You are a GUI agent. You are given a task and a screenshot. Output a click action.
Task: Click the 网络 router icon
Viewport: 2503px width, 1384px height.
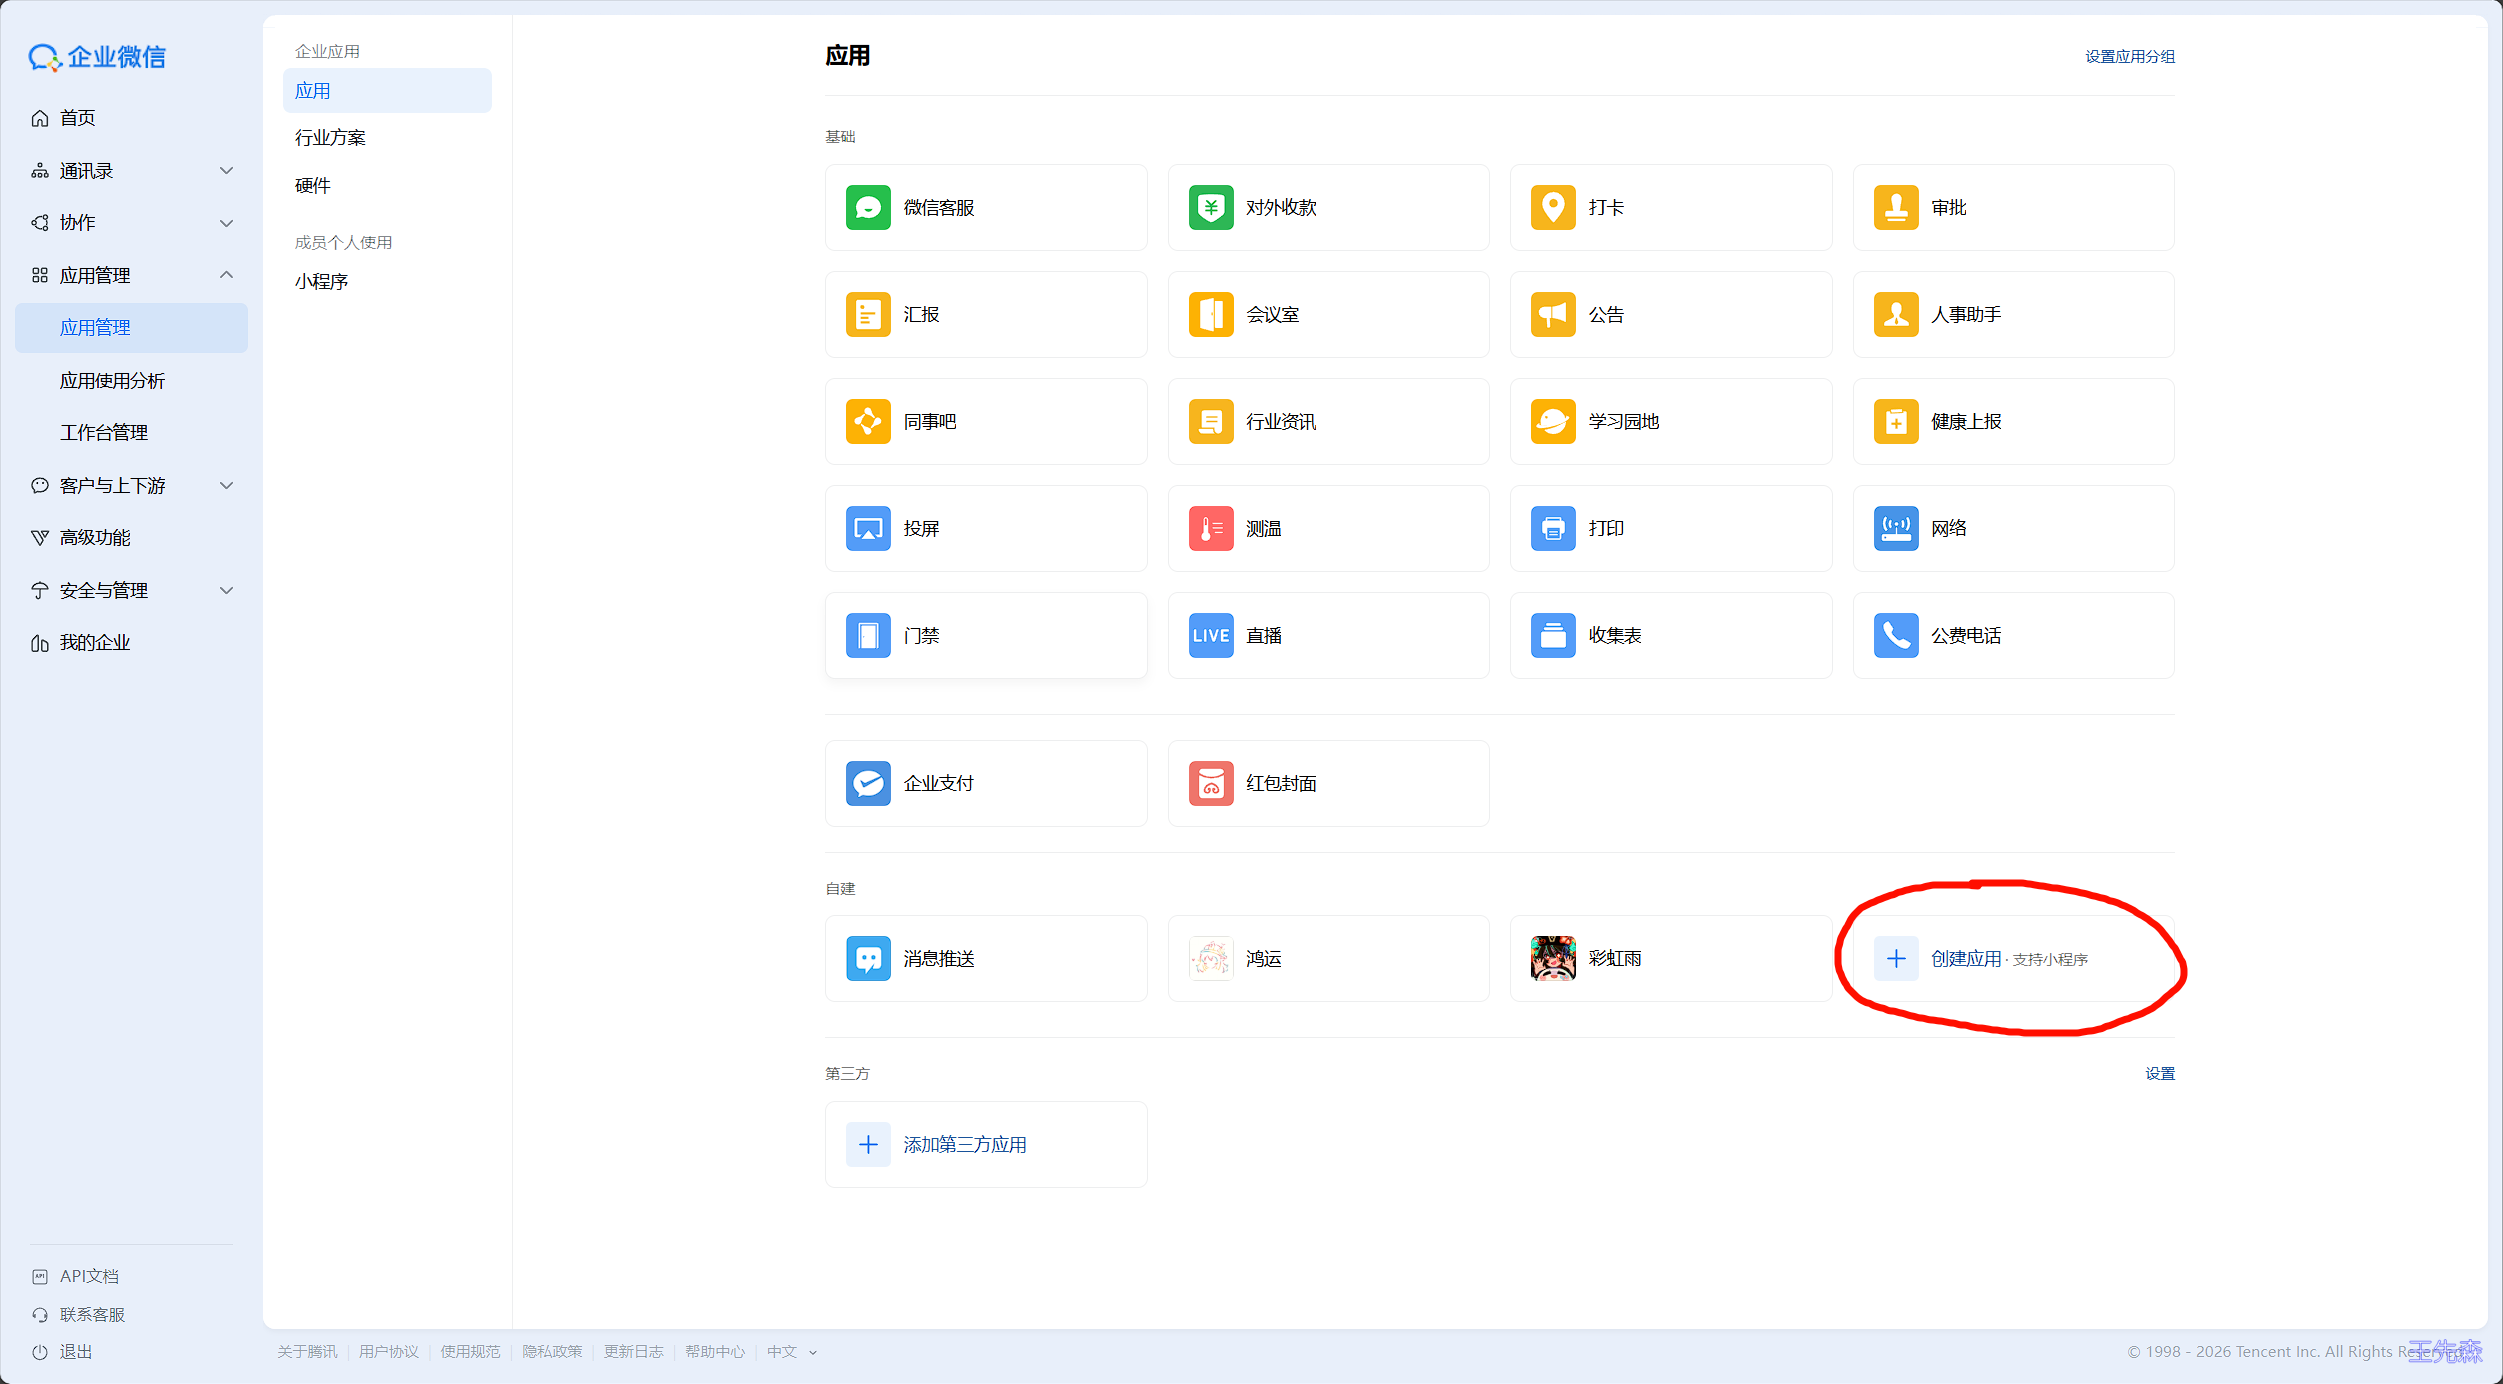[1895, 529]
